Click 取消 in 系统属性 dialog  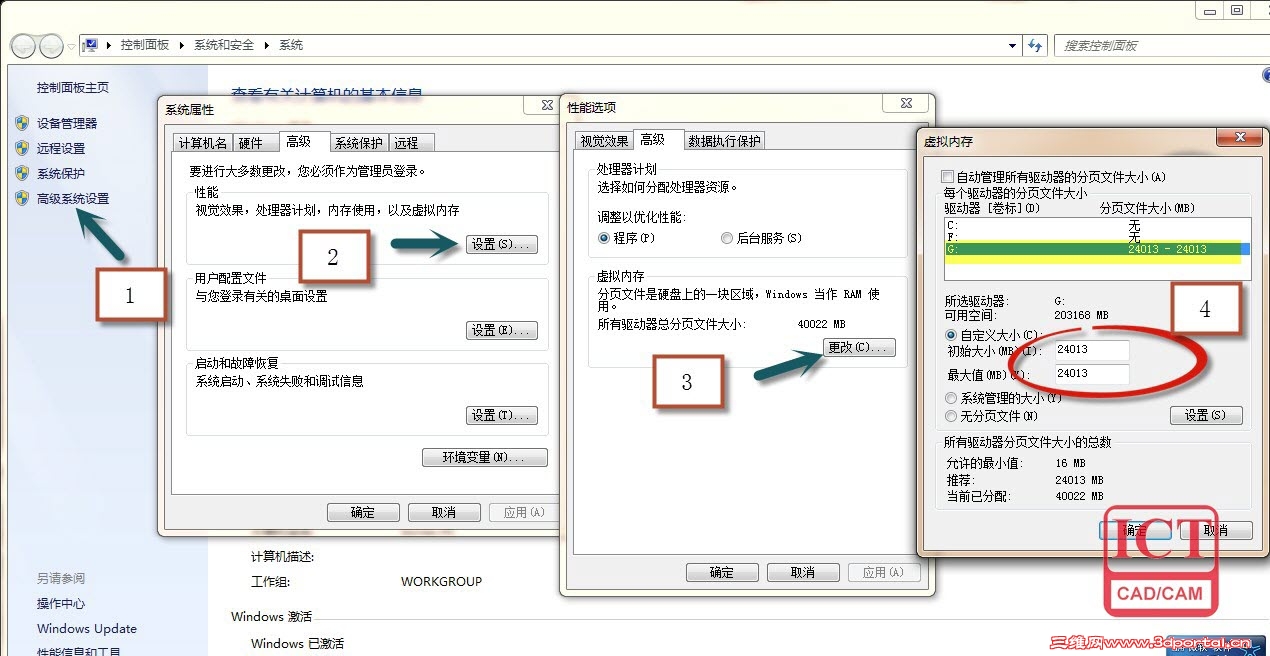(444, 512)
